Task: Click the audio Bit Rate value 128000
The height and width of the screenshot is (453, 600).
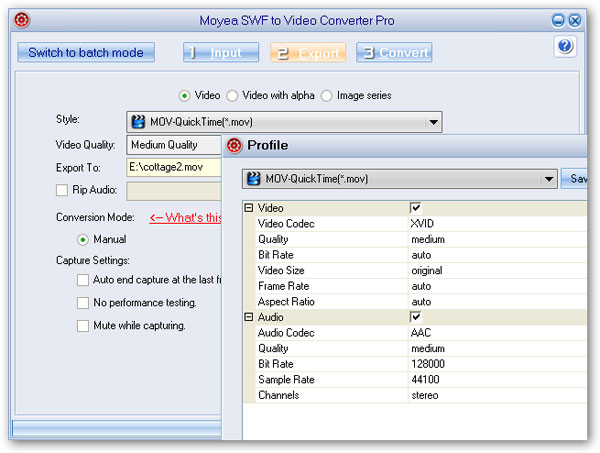Action: click(x=428, y=364)
